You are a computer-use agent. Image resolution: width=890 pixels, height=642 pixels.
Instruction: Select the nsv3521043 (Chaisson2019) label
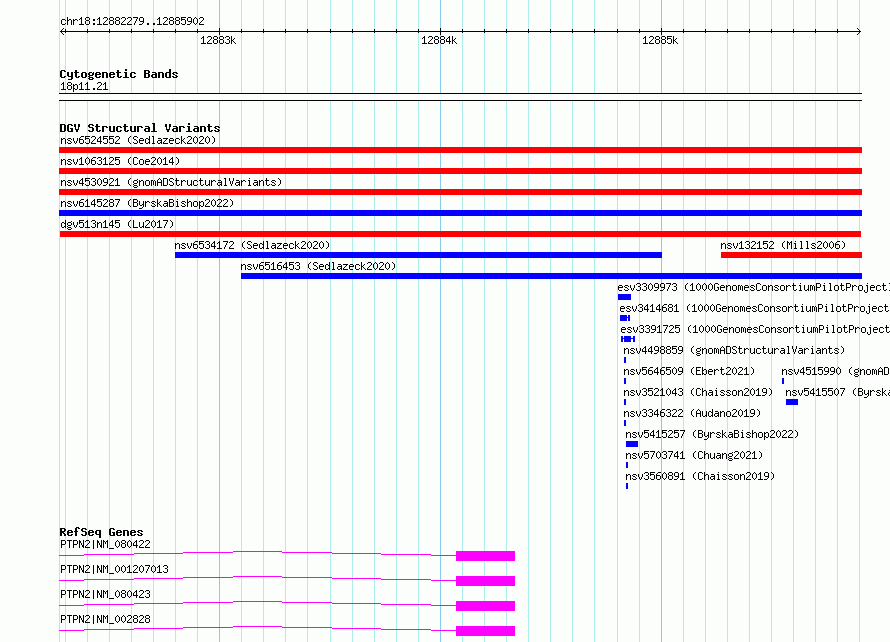pyautogui.click(x=698, y=392)
